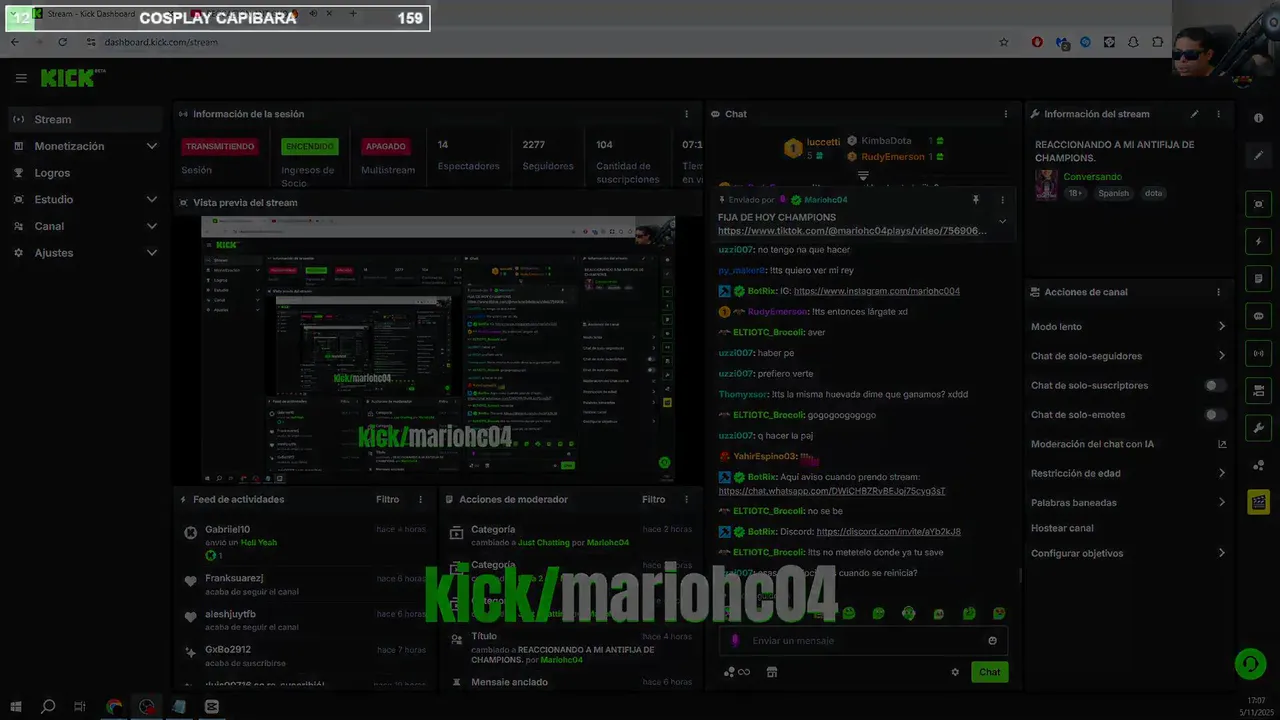This screenshot has height=720, width=1280.
Task: Click the stream category thumbnail image
Action: (x=1046, y=185)
